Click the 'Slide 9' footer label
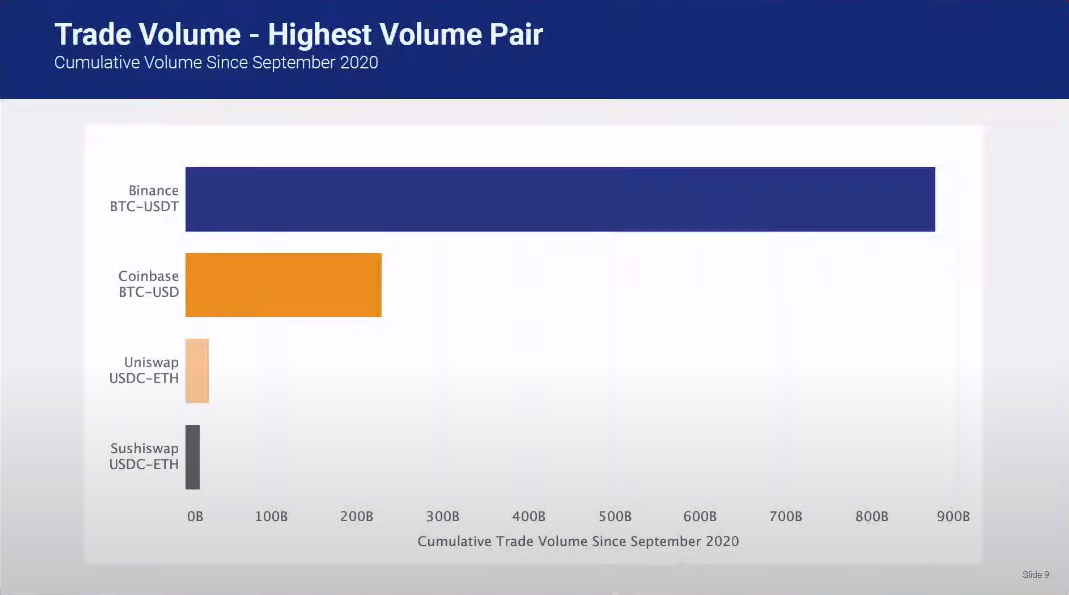The height and width of the screenshot is (595, 1069). 1036,575
